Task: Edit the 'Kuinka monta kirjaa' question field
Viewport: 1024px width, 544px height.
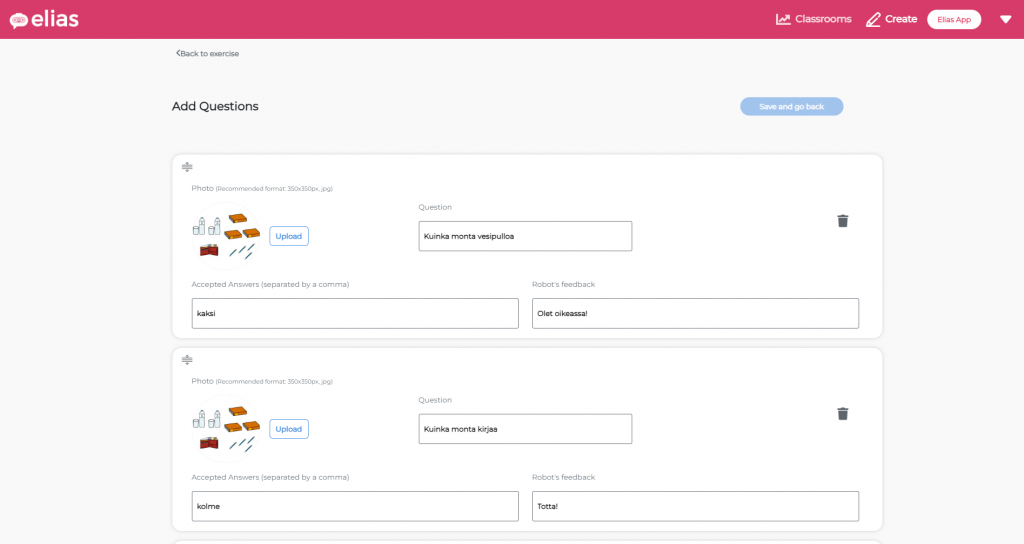Action: pyautogui.click(x=525, y=429)
